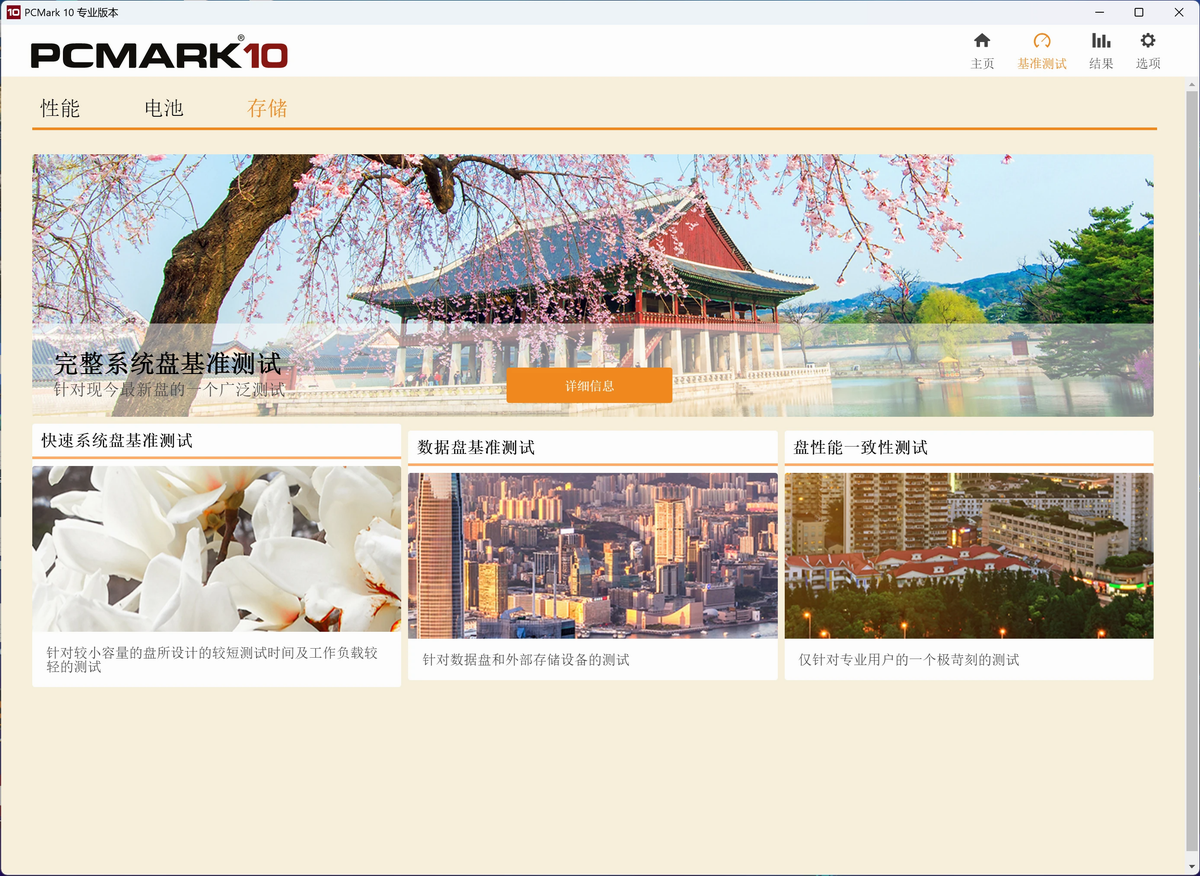Maximize the PCMark 10 window
Screen dimensions: 1200x876
[1139, 12]
